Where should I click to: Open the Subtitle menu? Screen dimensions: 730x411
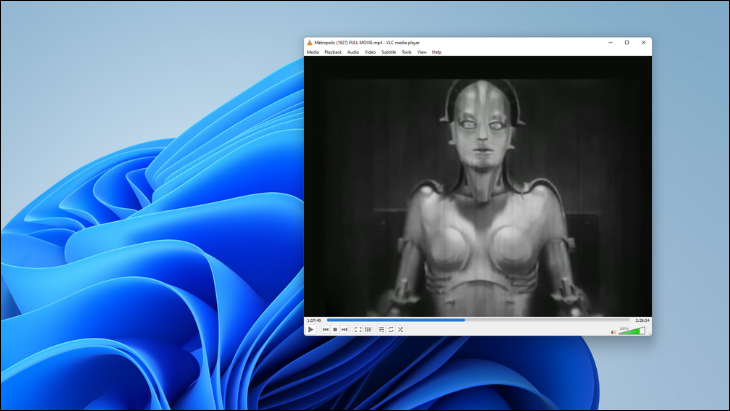click(x=389, y=52)
